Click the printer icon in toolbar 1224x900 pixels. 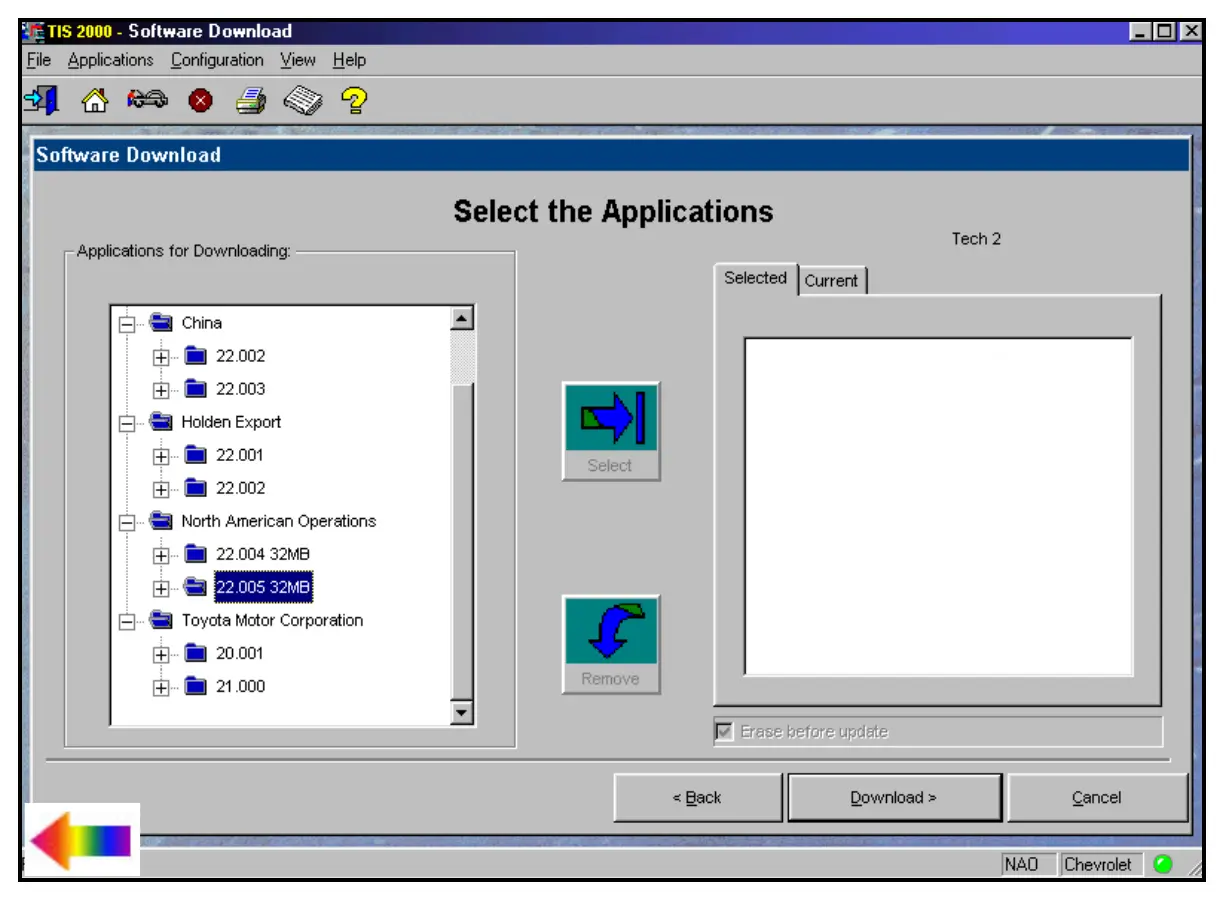click(x=251, y=100)
